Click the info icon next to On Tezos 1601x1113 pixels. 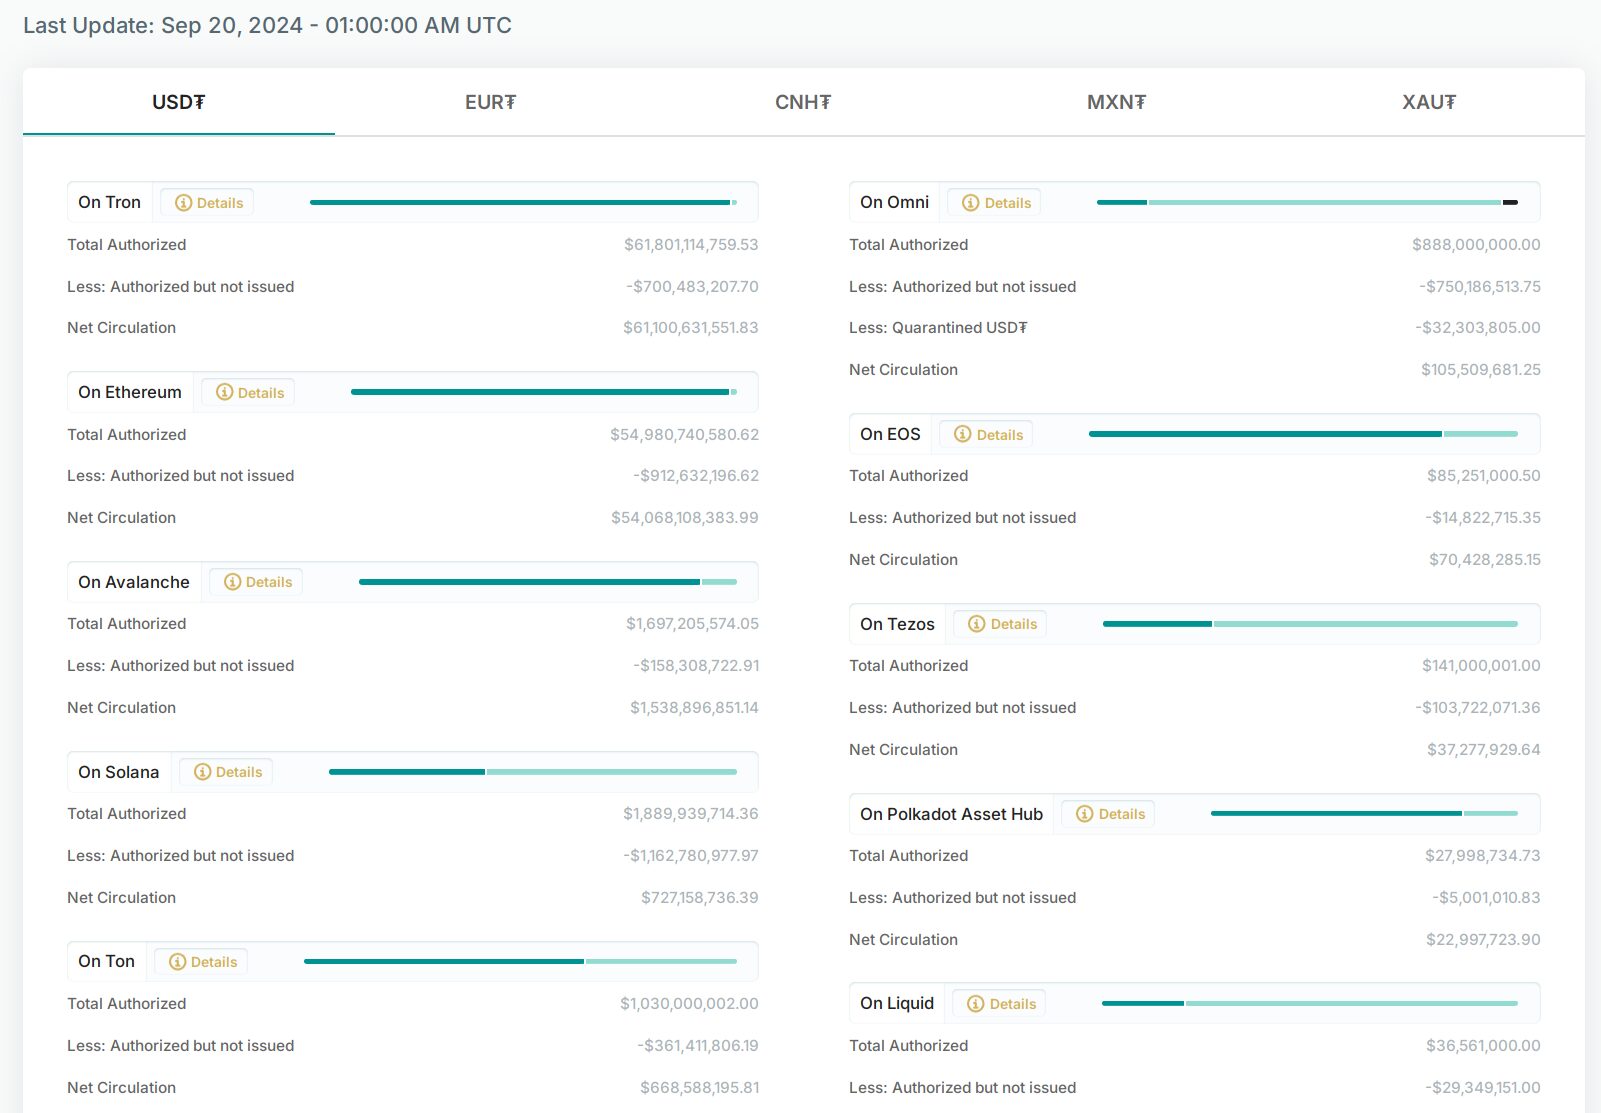point(976,624)
